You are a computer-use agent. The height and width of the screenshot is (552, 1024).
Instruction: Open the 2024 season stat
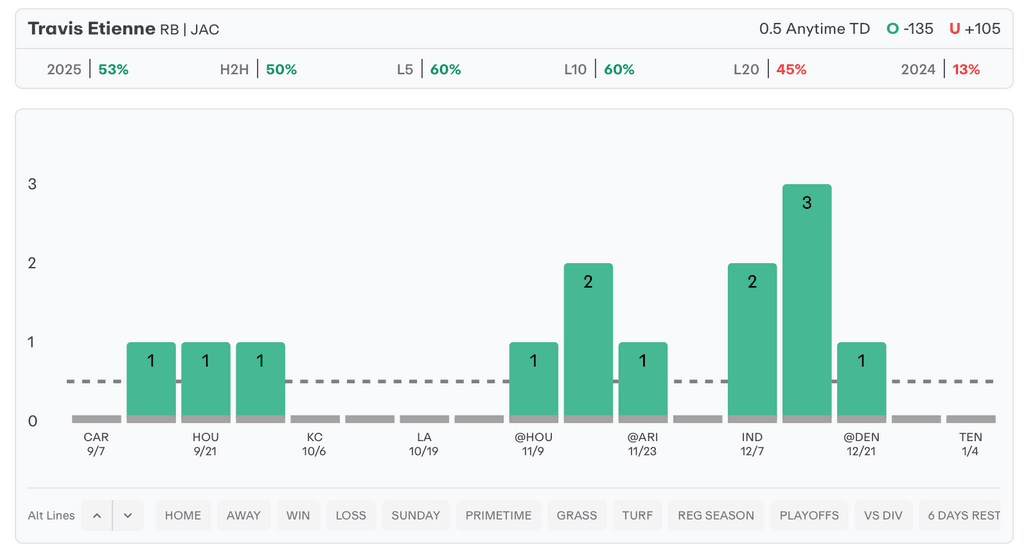coord(940,69)
